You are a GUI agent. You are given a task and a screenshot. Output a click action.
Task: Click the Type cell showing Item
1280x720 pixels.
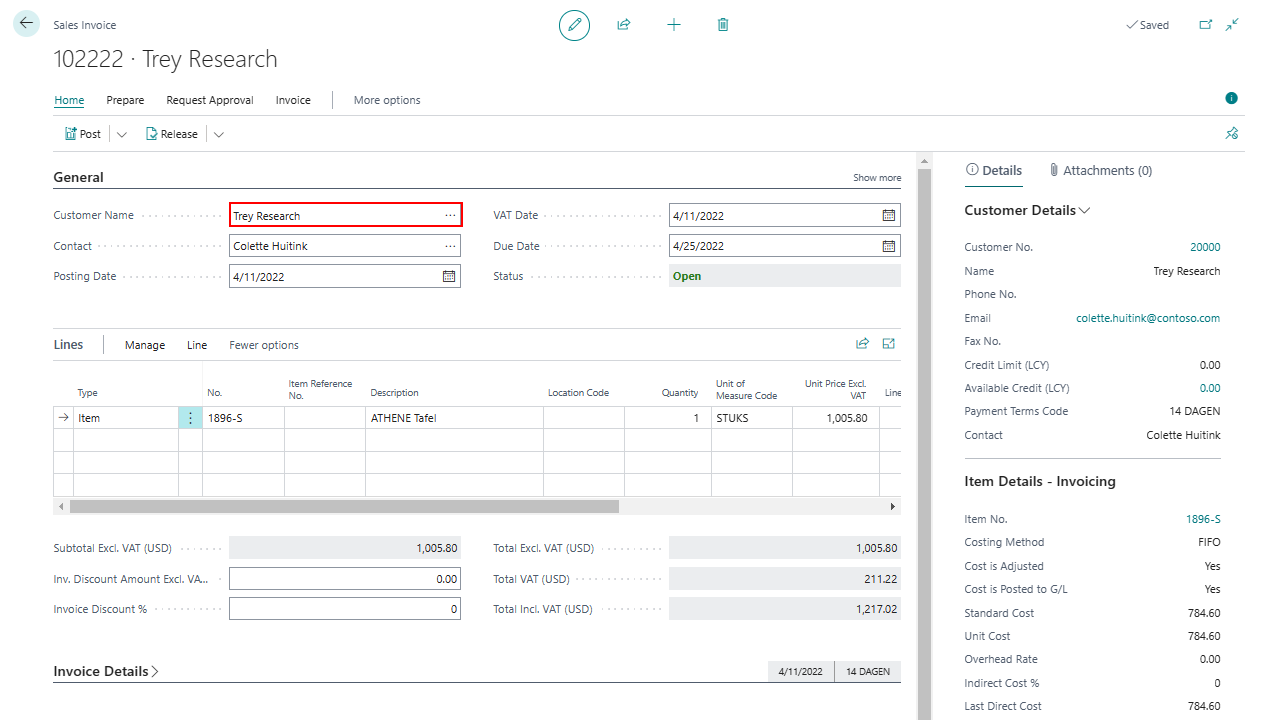(126, 418)
